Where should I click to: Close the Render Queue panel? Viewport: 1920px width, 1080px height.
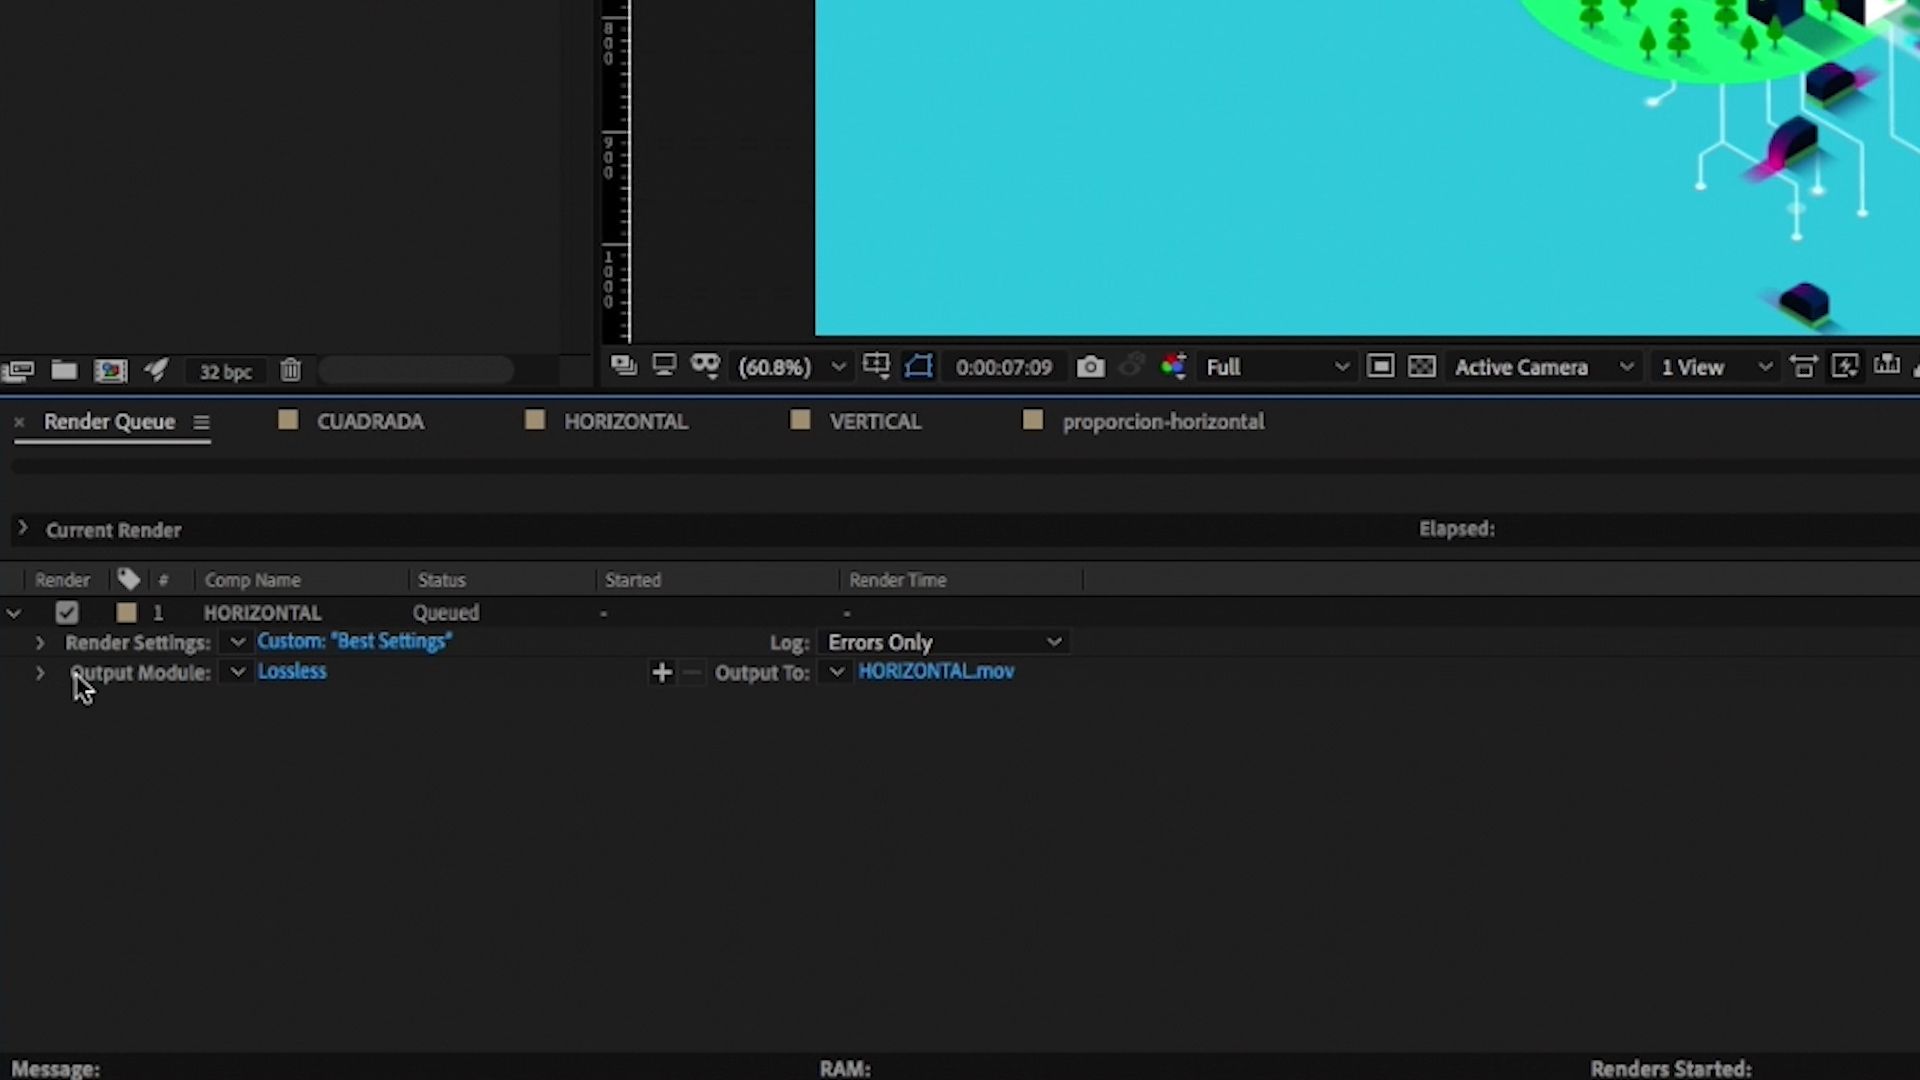18,422
